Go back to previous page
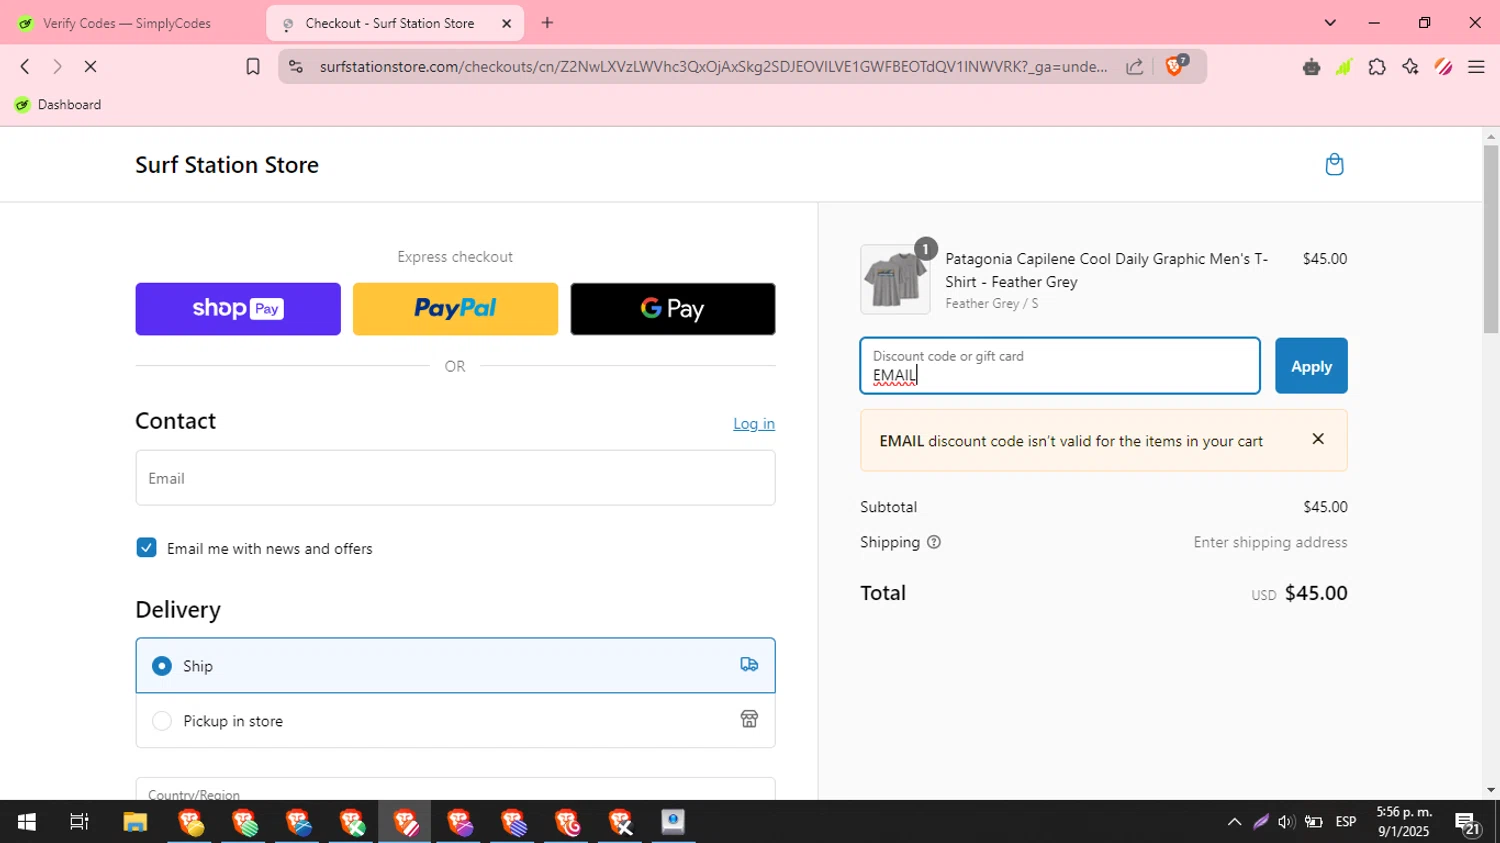This screenshot has height=843, width=1500. [25, 67]
